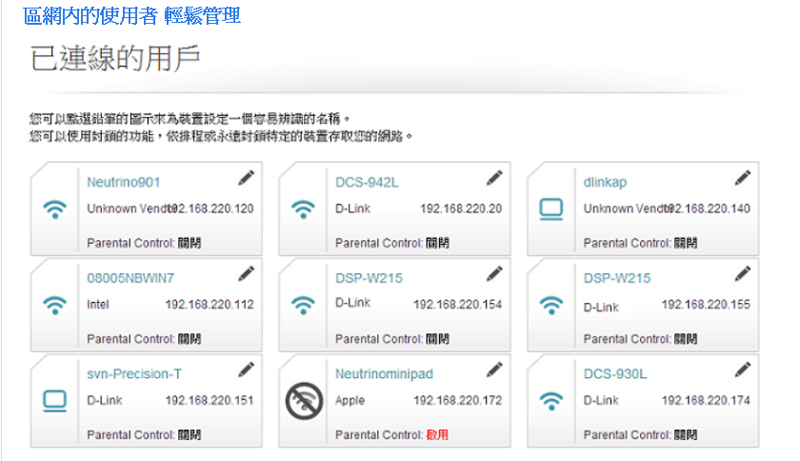Screen dimensions: 800x461
Task: Click Parental Control status on DCS-942L card
Action: [x=437, y=243]
